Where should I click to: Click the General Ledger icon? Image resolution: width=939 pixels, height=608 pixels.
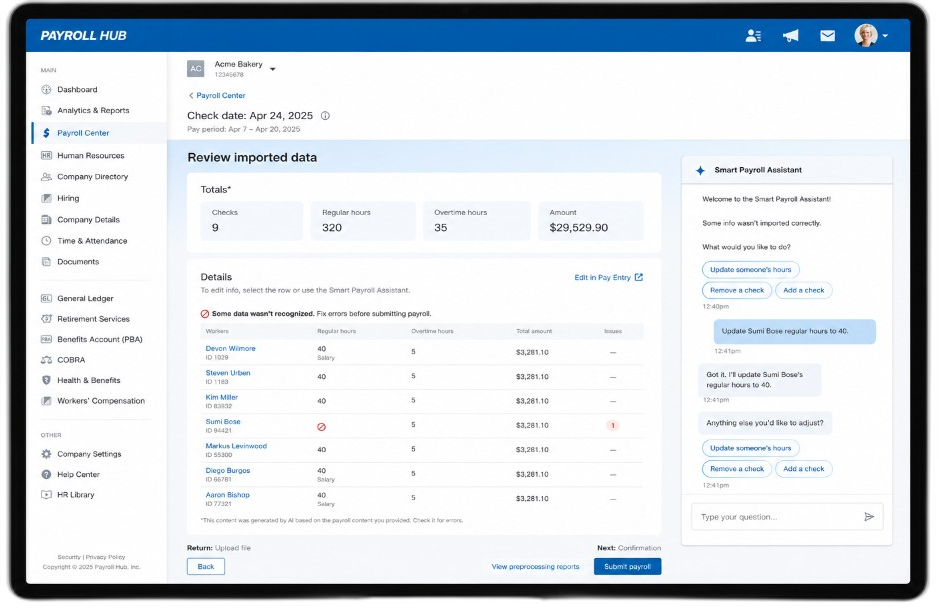(x=46, y=298)
